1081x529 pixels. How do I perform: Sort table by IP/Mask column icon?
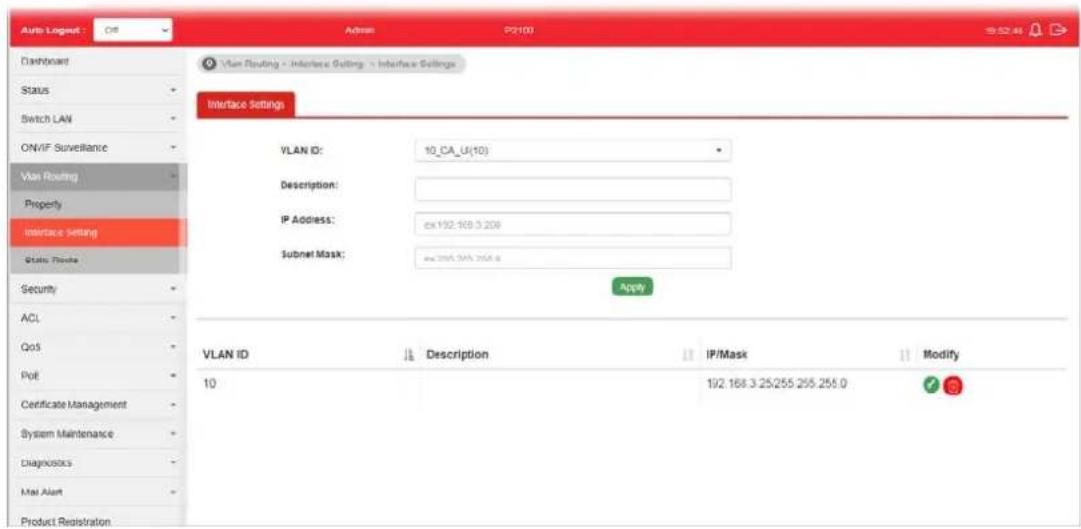(x=905, y=355)
